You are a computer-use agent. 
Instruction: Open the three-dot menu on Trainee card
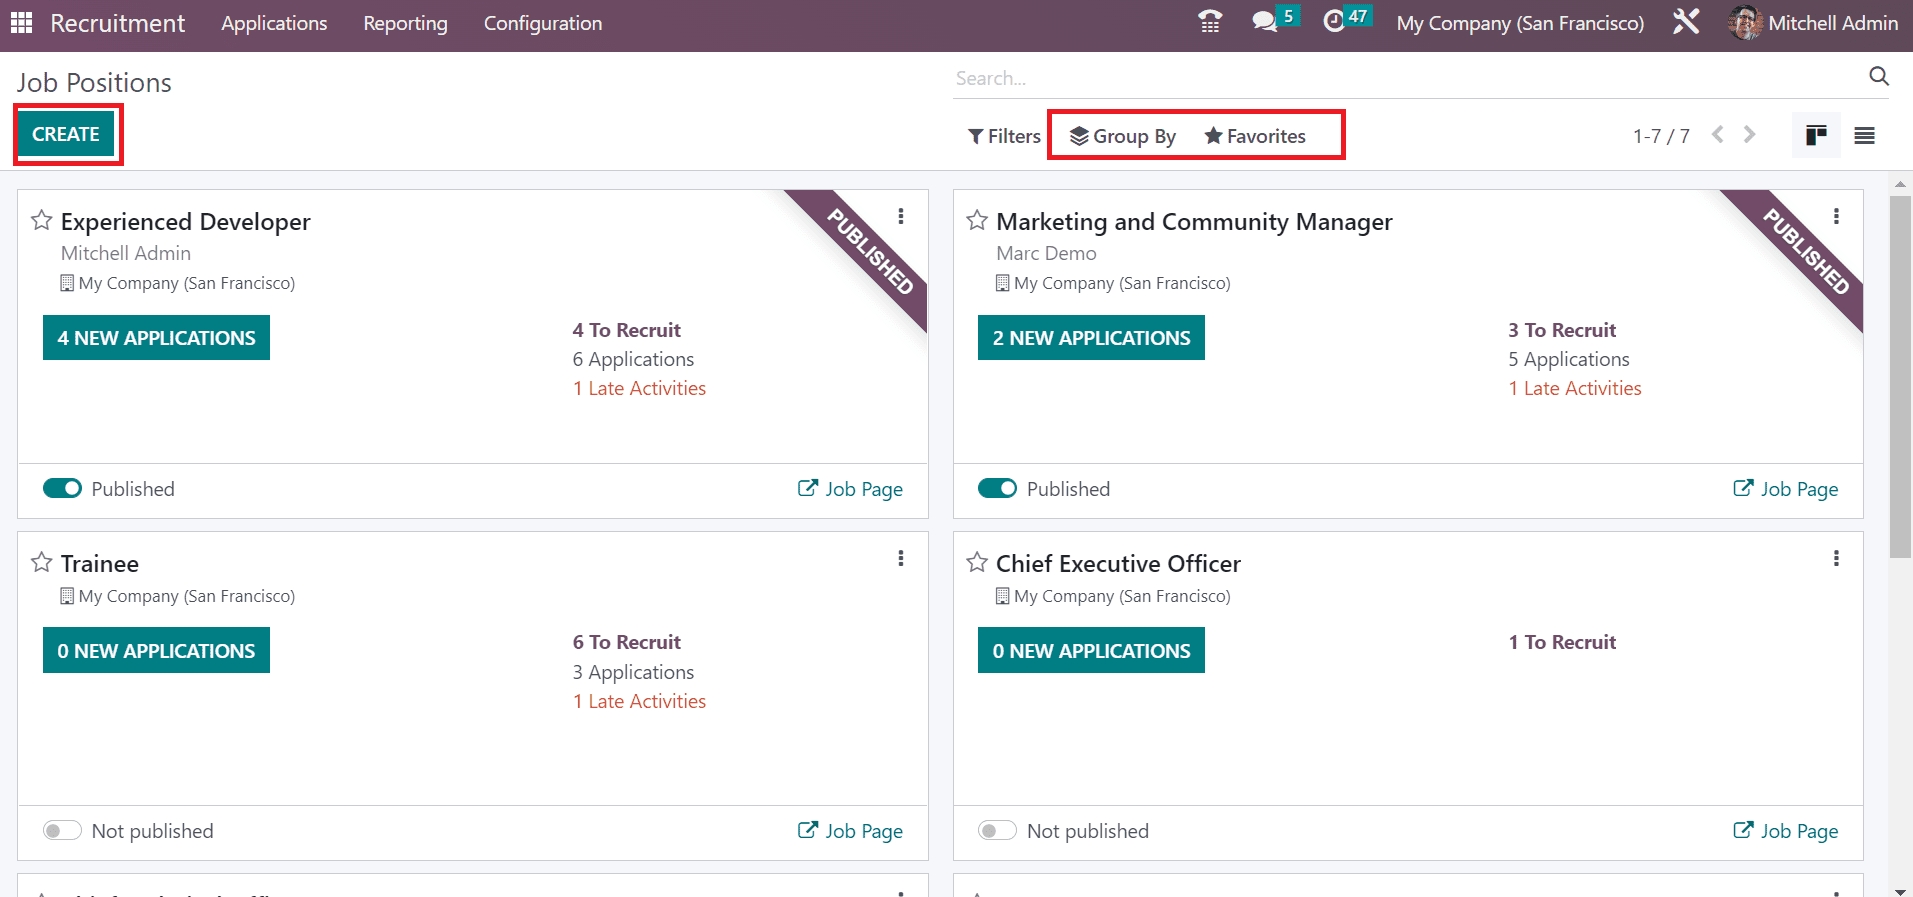pos(901,558)
